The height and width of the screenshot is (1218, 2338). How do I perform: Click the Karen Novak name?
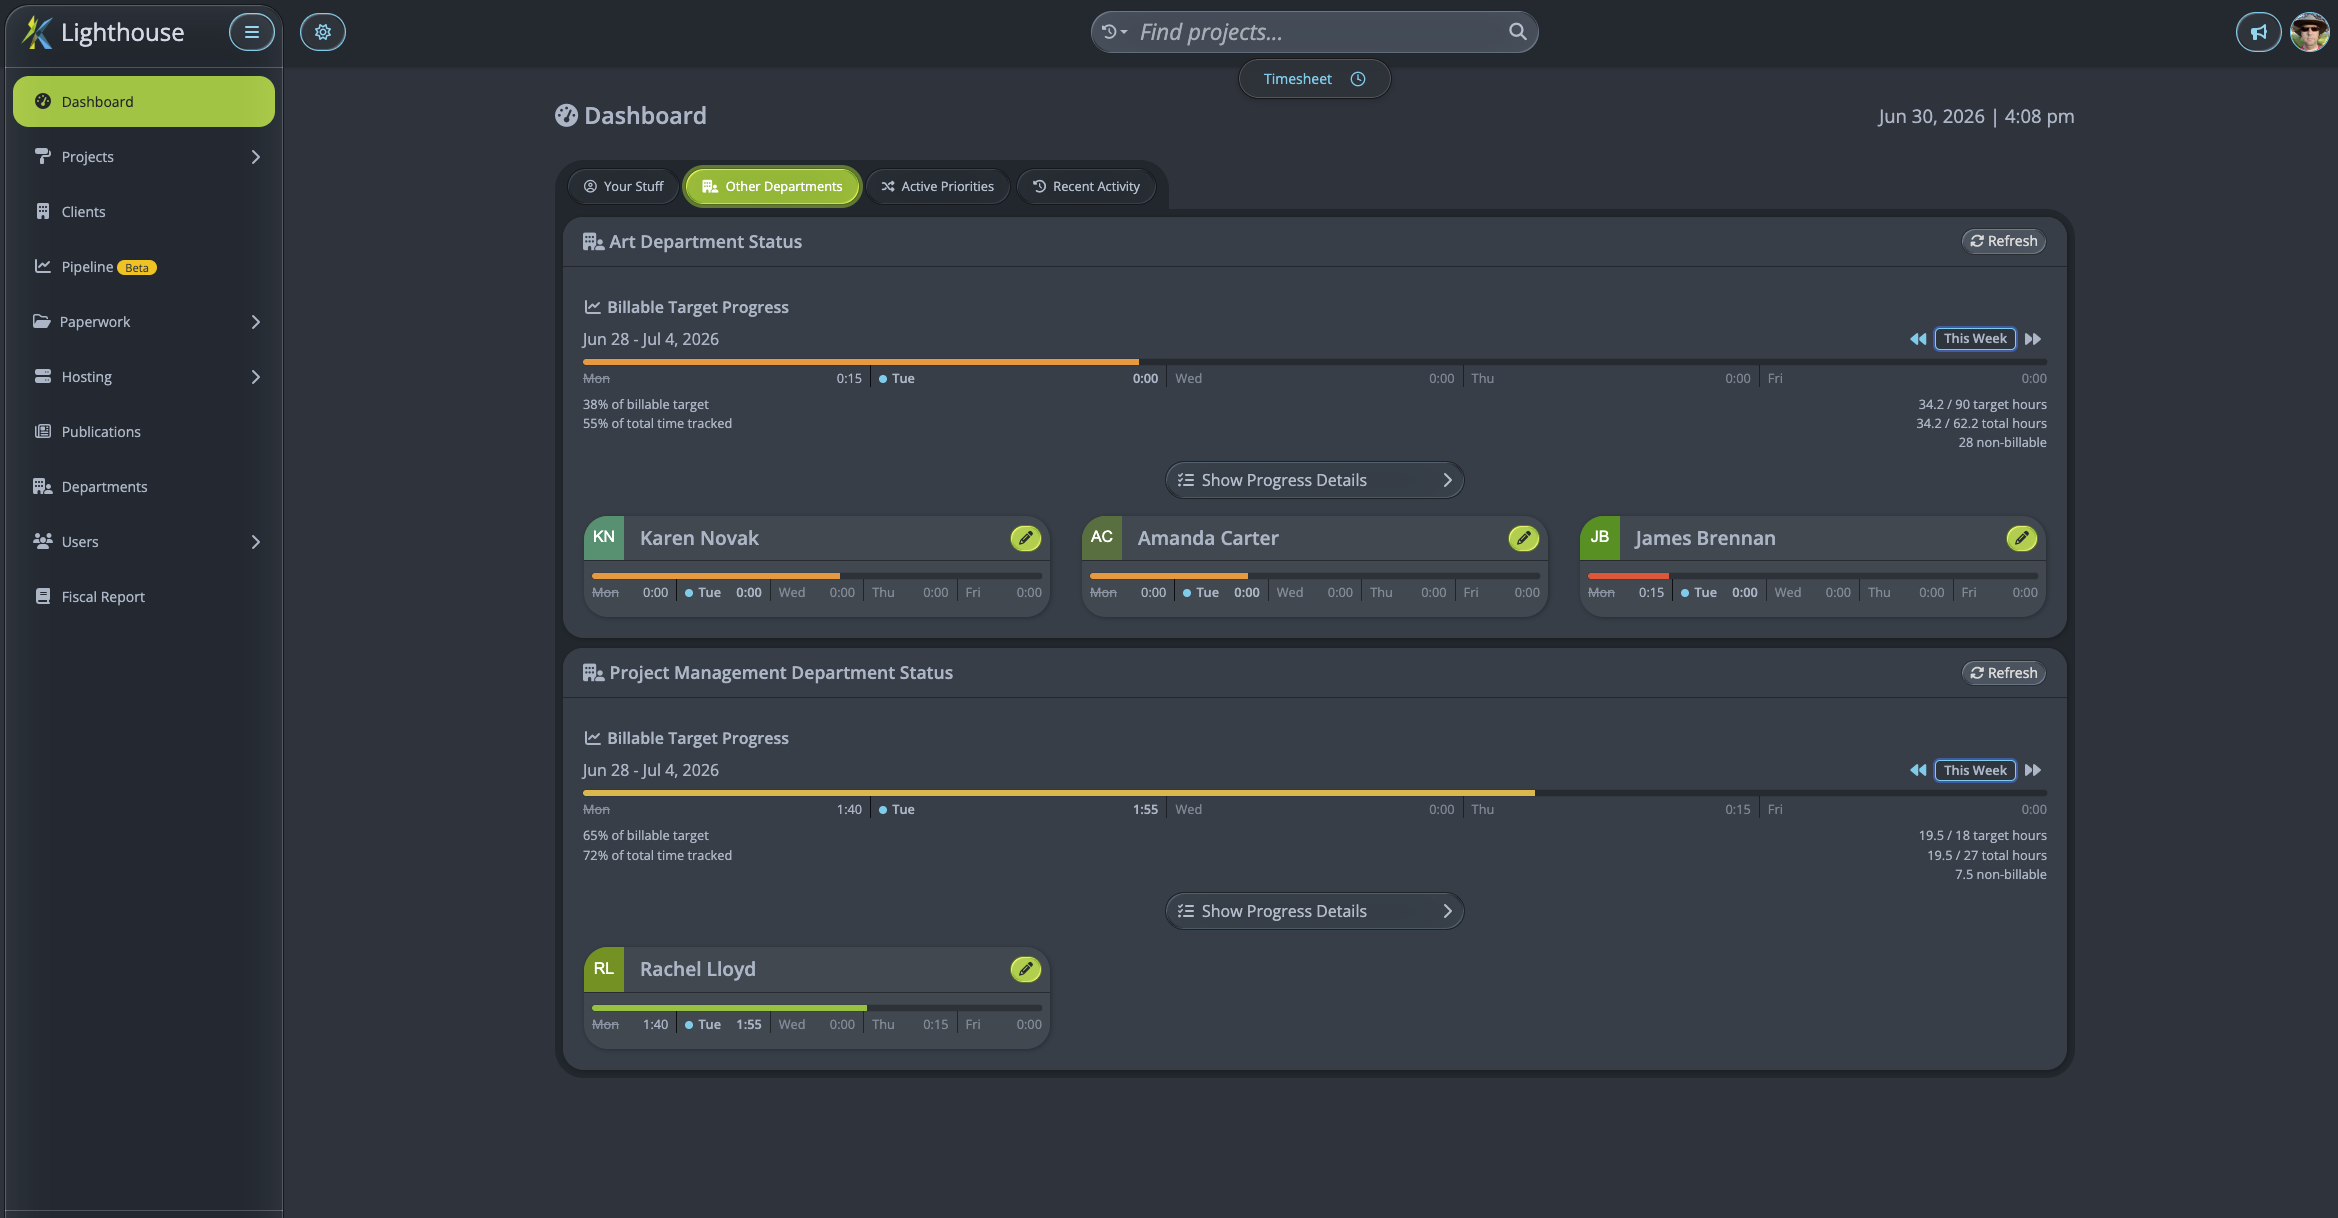click(x=699, y=538)
